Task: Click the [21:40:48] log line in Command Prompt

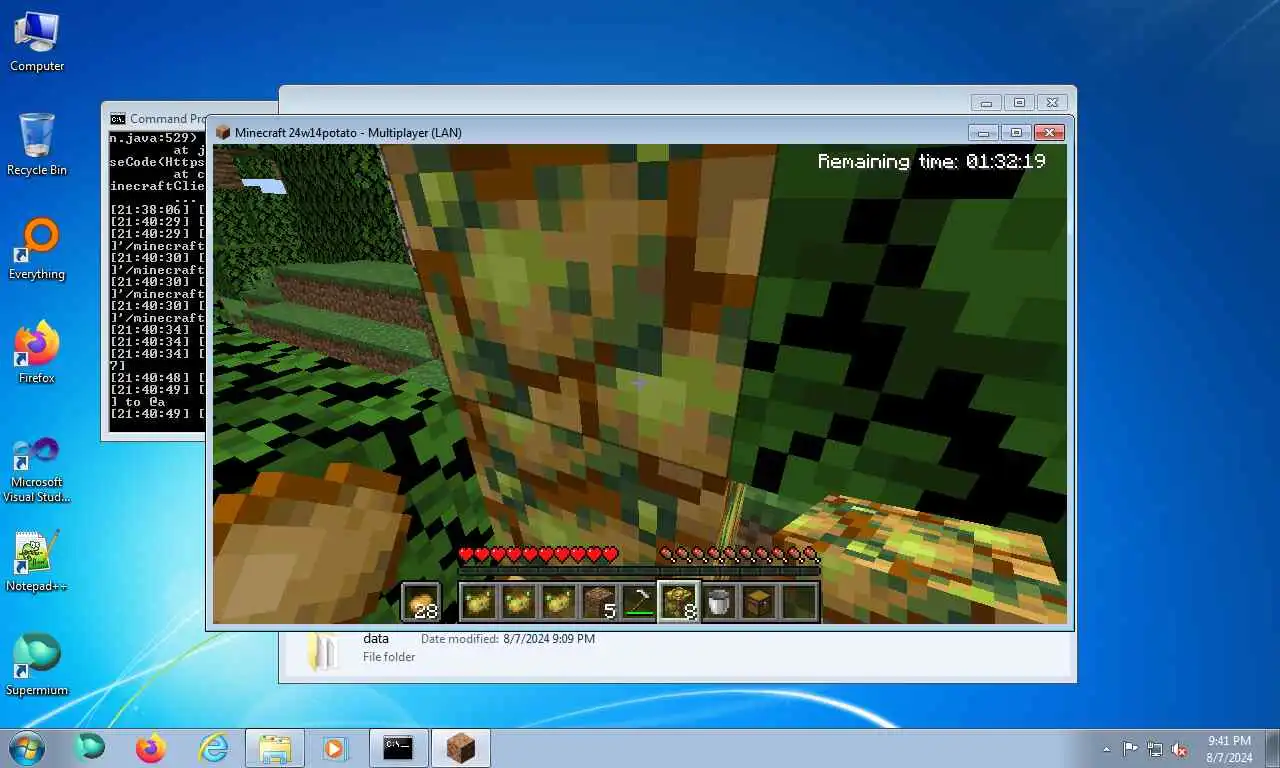Action: (157, 377)
